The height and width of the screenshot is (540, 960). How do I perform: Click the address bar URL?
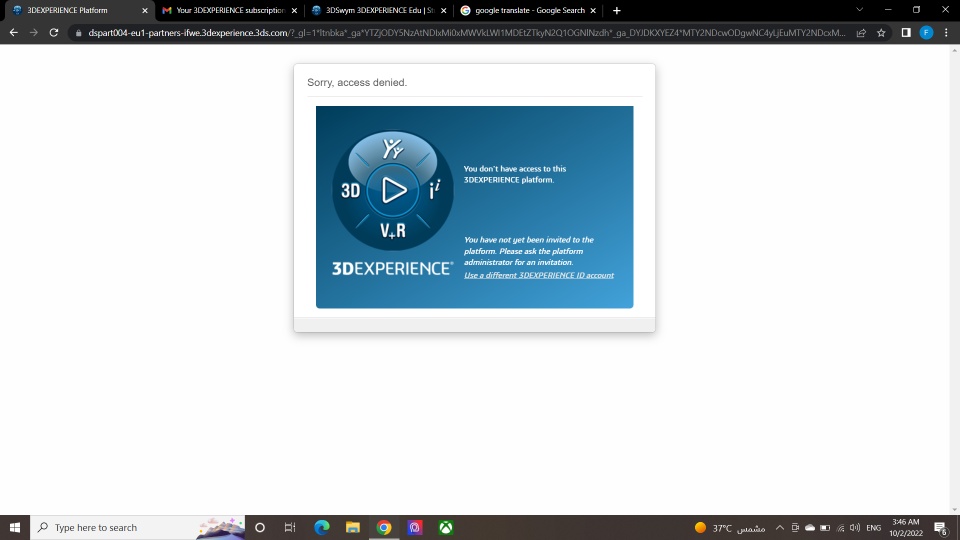[x=467, y=33]
